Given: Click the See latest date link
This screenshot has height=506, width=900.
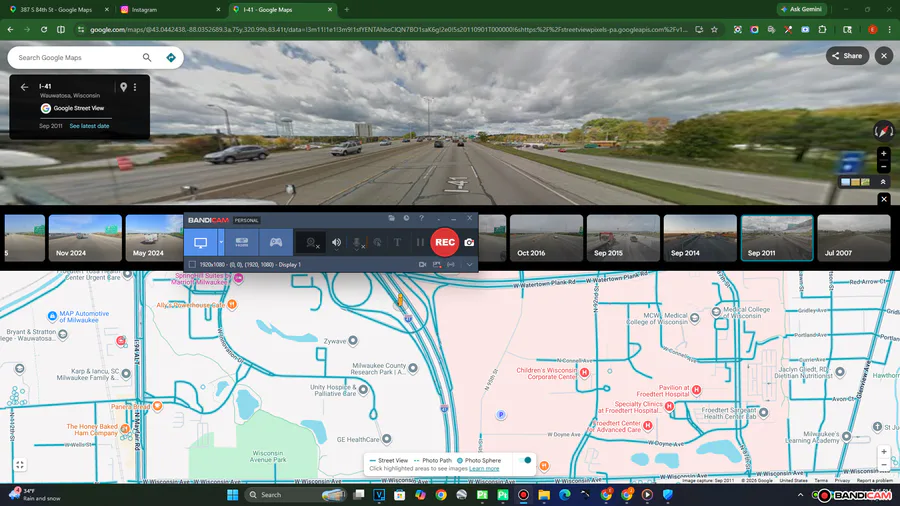Looking at the screenshot, I should click(89, 126).
